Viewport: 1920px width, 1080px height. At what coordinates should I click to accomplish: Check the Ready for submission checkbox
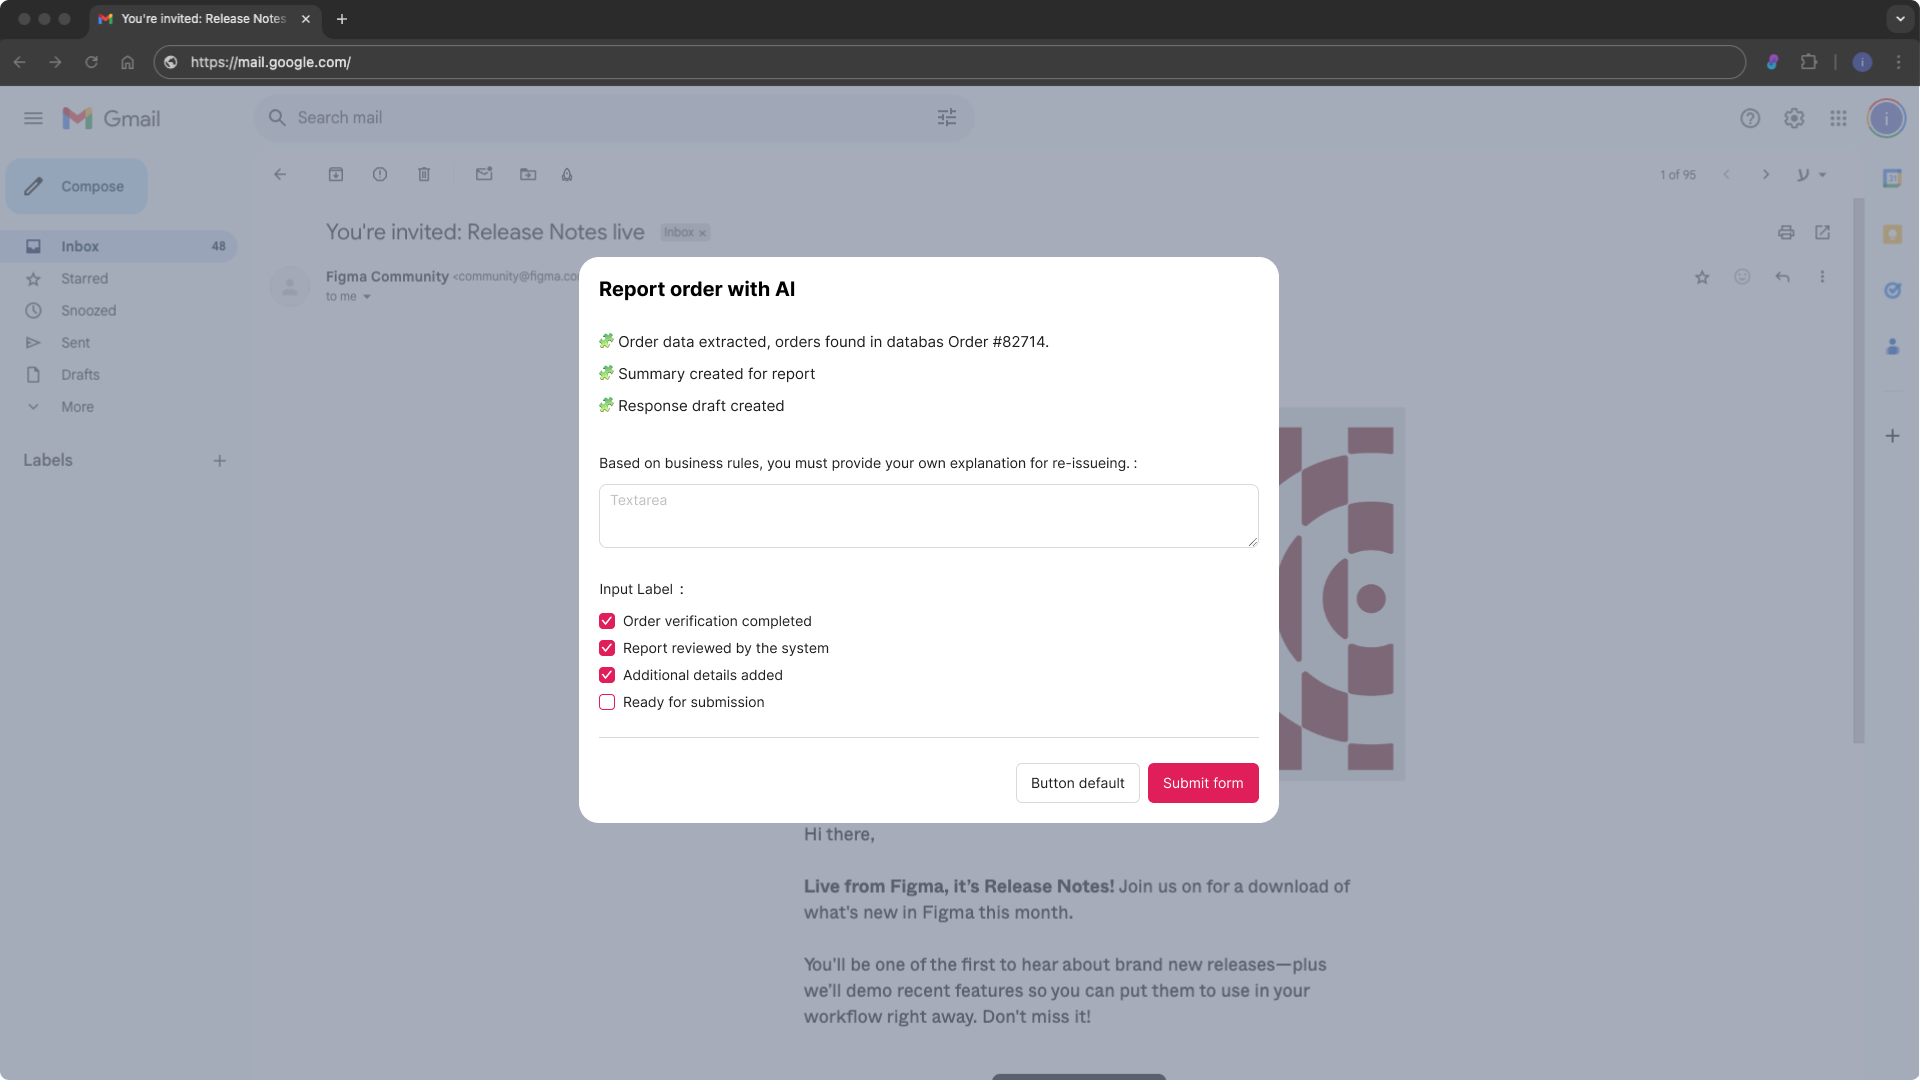tap(607, 702)
